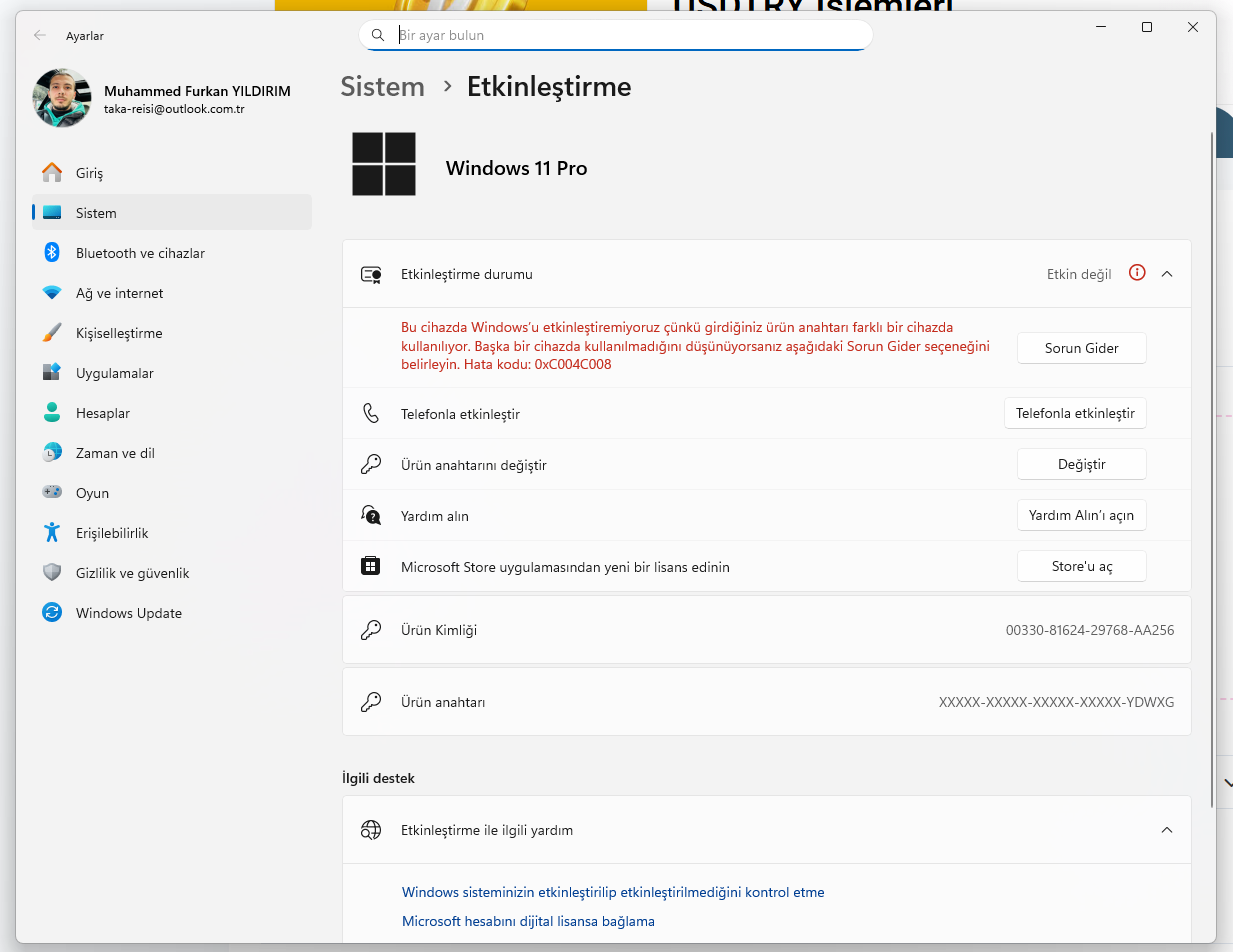Open Oyun settings page
This screenshot has height=952, width=1233.
(172, 493)
